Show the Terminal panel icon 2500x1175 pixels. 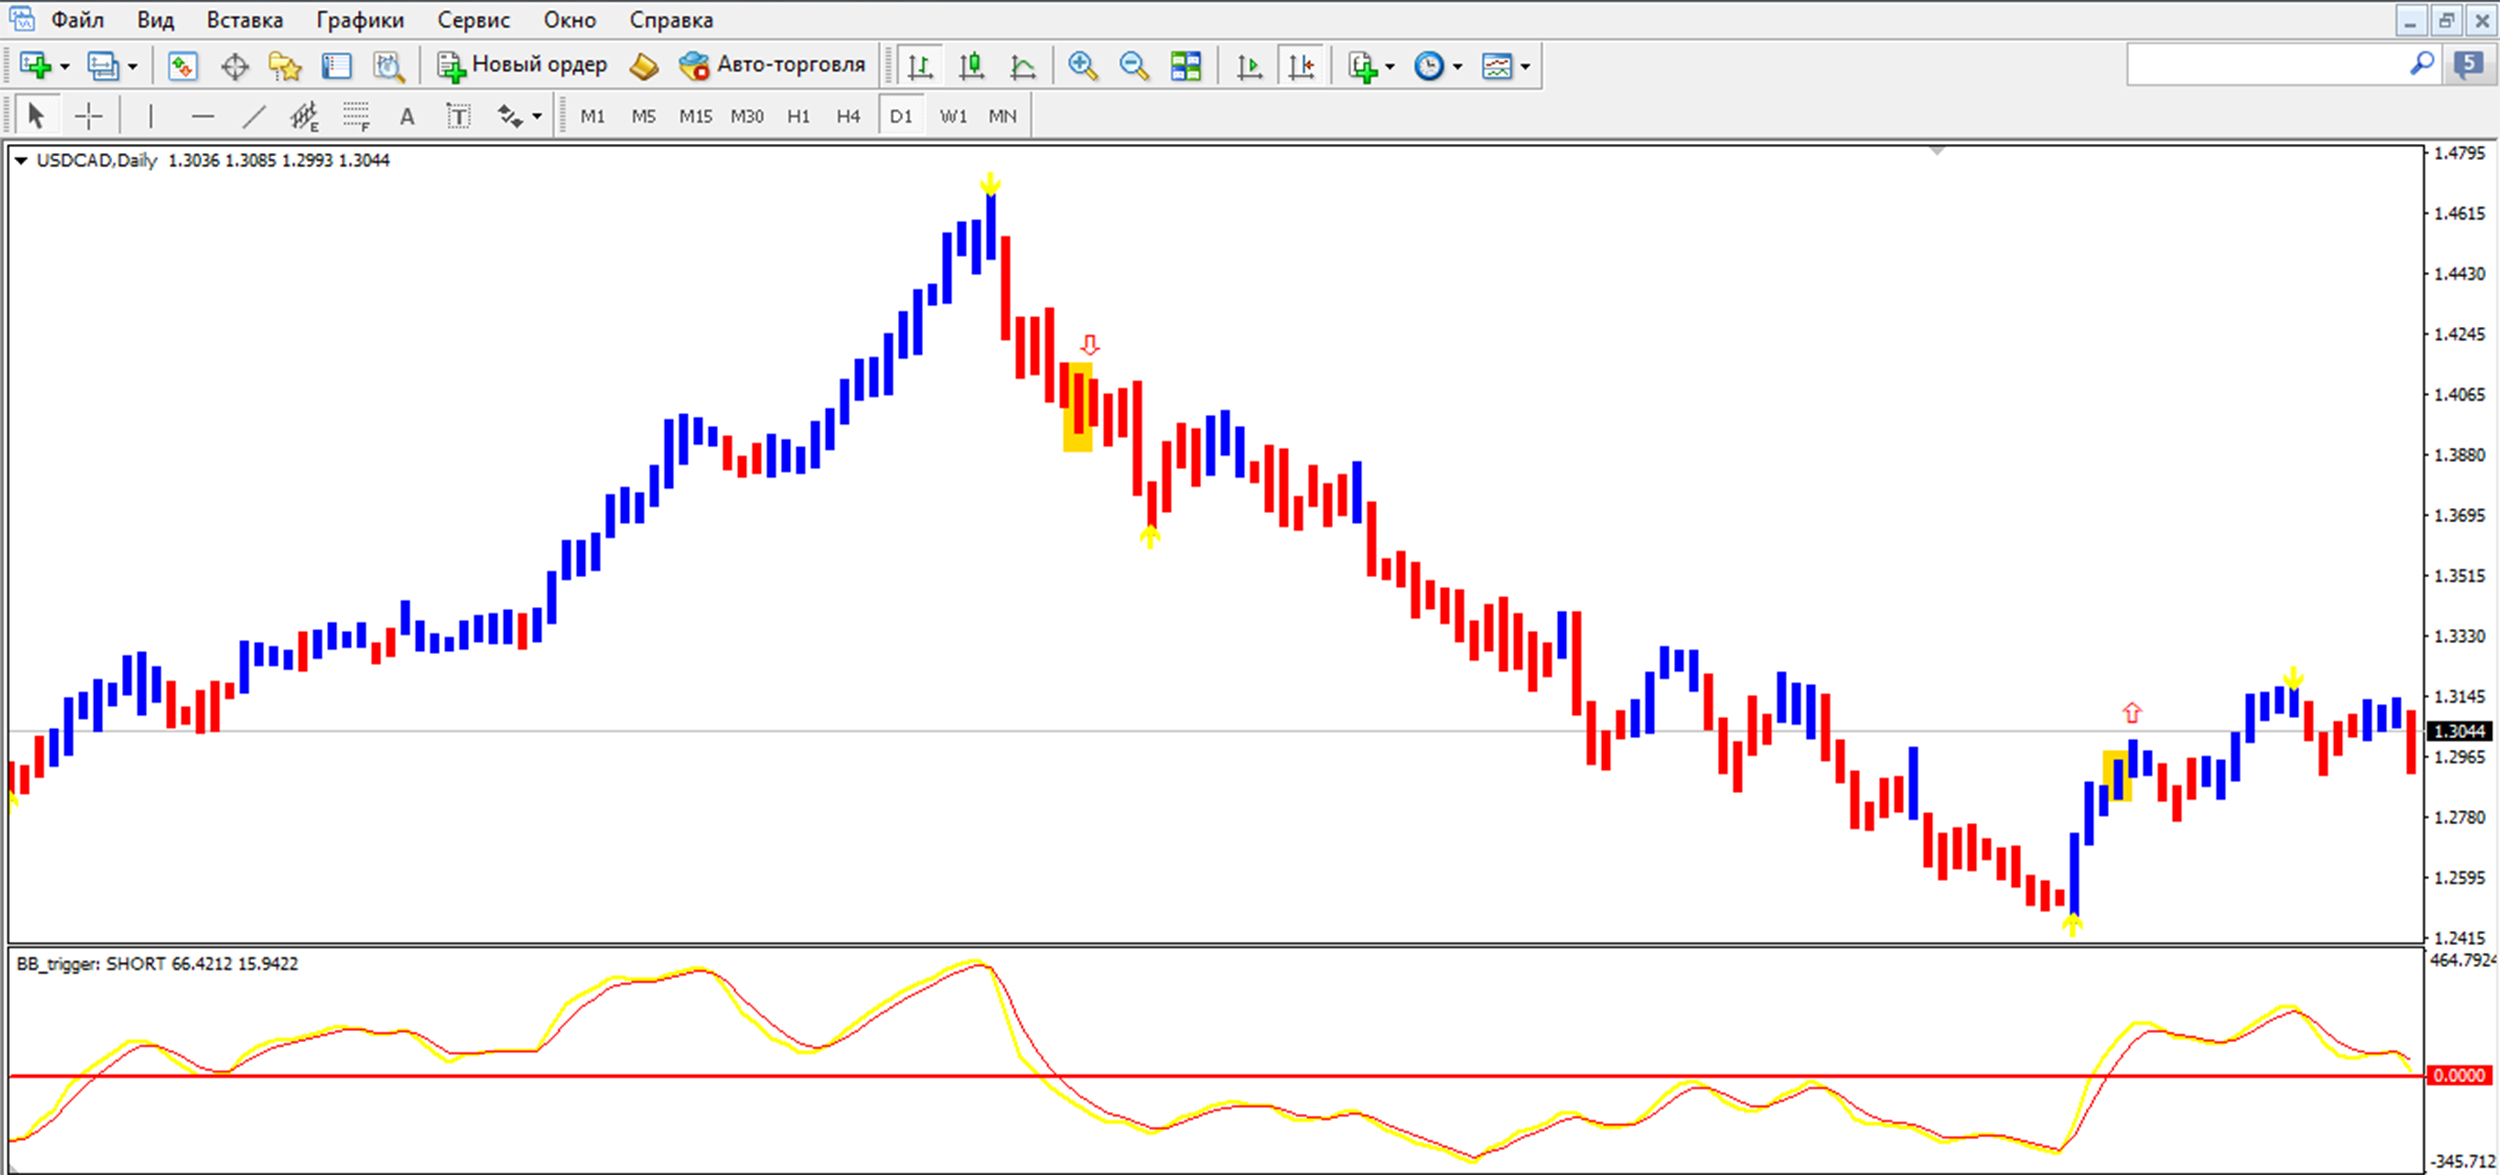point(337,66)
